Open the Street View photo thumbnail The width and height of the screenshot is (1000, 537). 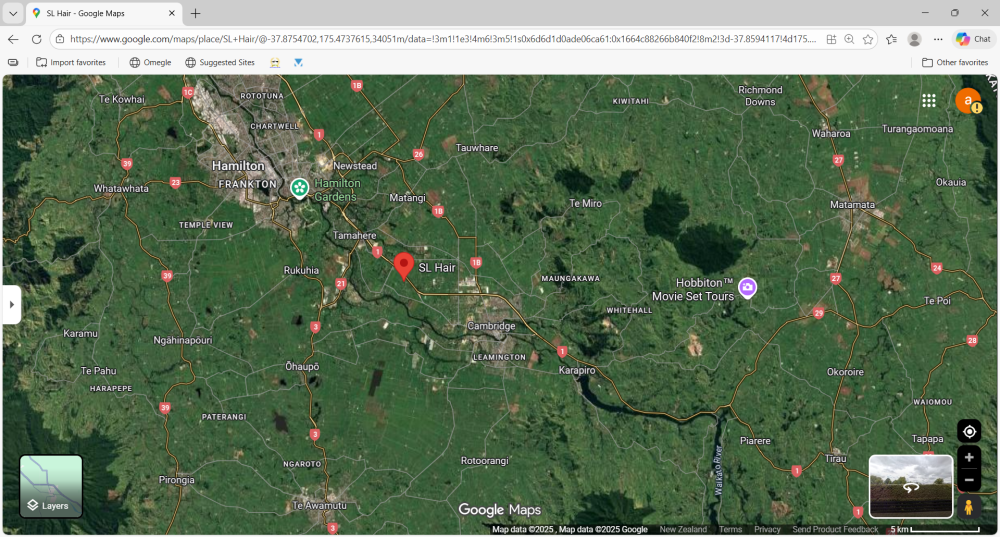pyautogui.click(x=910, y=487)
